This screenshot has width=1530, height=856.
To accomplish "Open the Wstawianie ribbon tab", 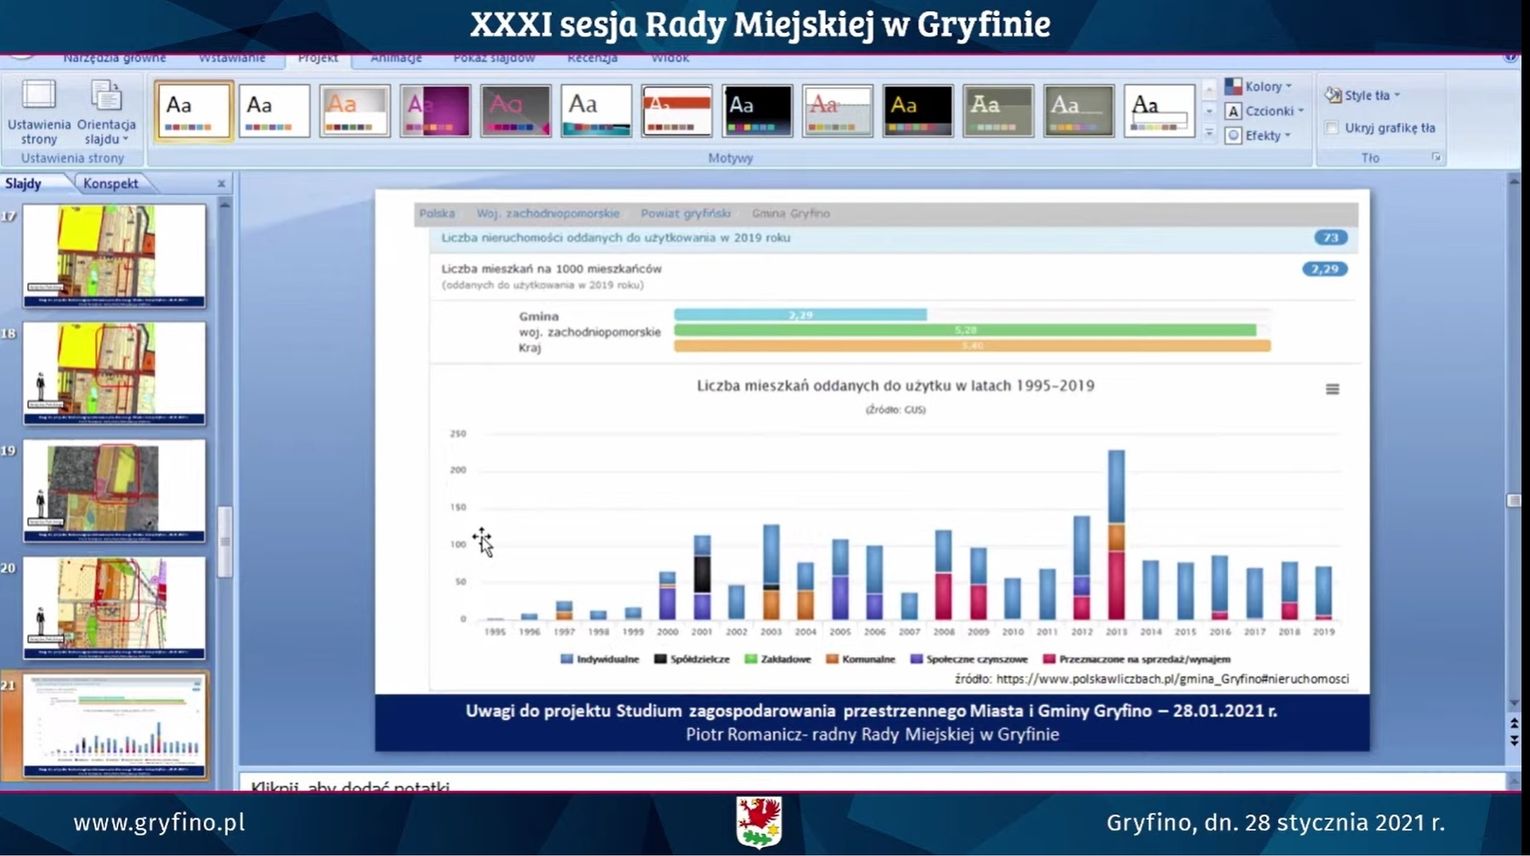I will point(232,59).
